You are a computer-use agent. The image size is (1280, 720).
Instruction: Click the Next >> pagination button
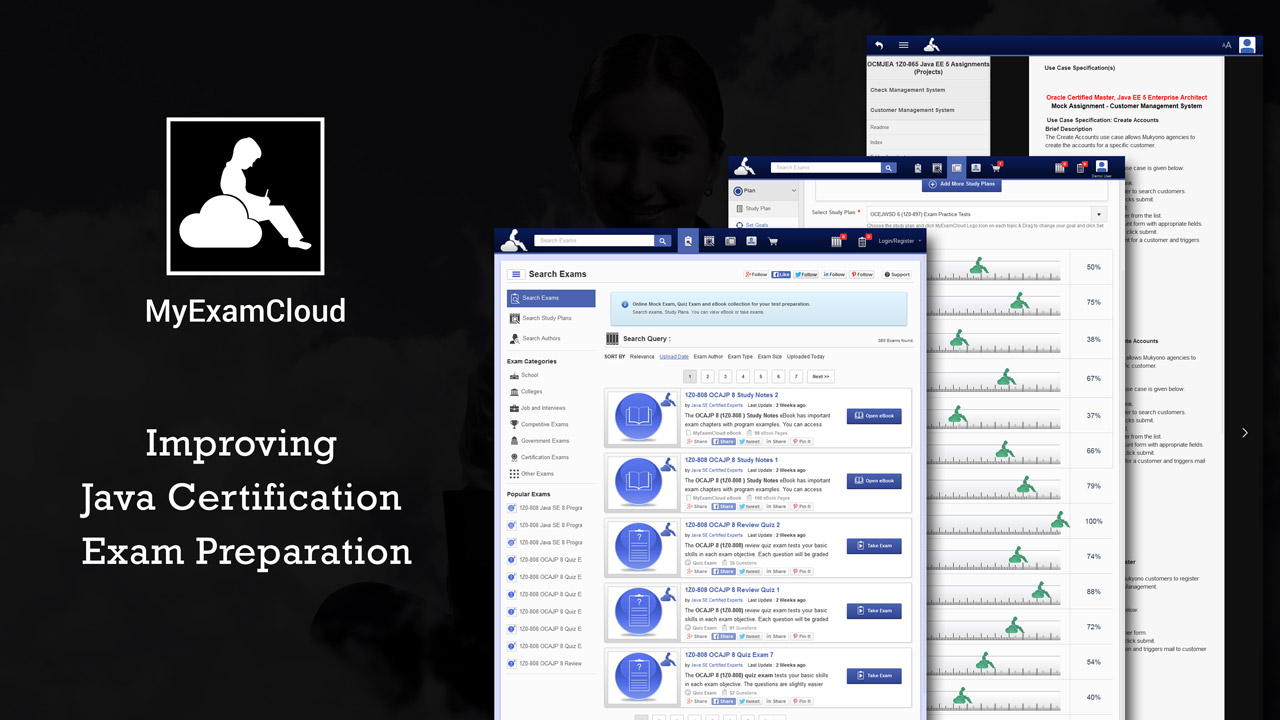tap(820, 377)
